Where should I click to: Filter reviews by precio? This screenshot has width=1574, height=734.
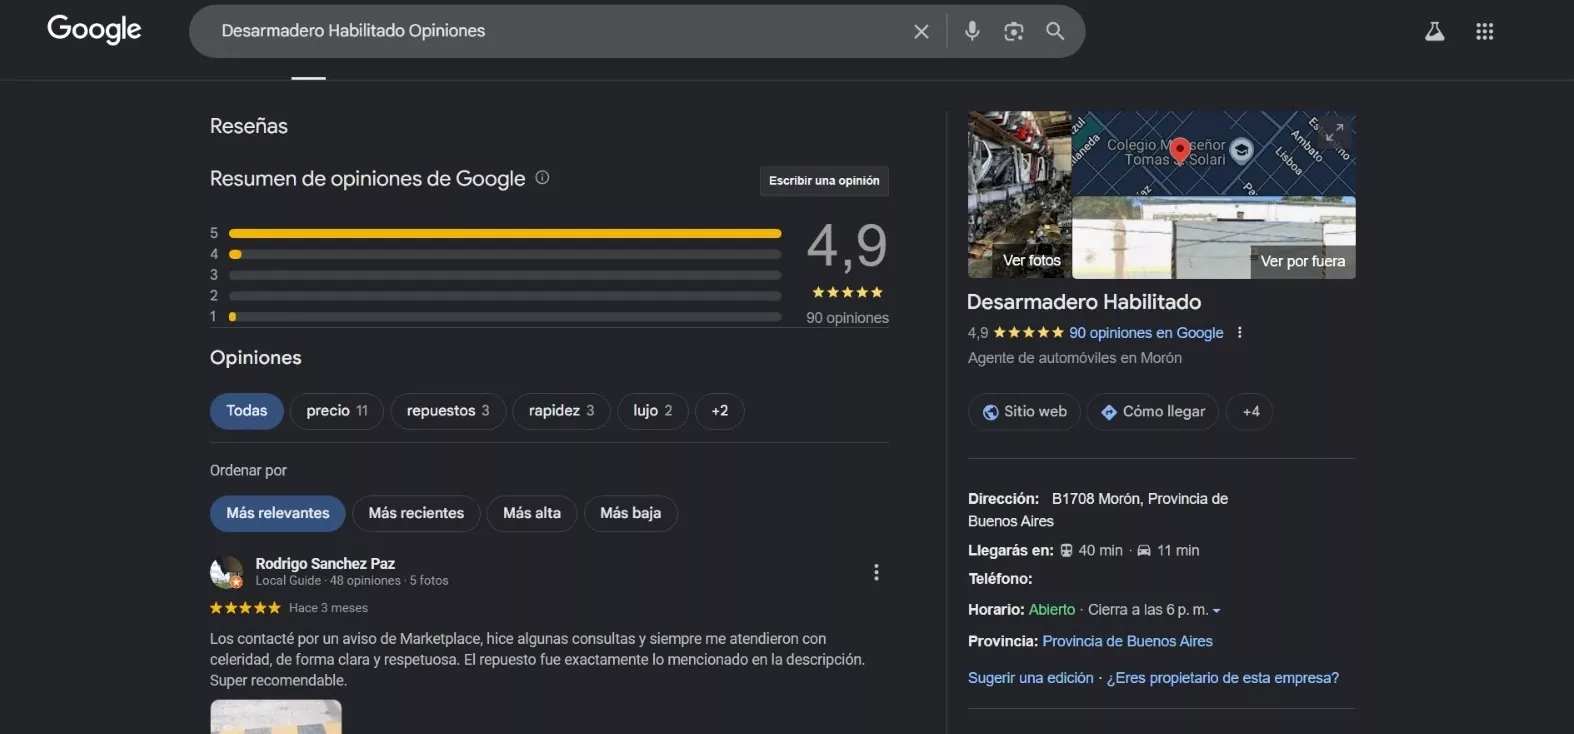tap(337, 411)
